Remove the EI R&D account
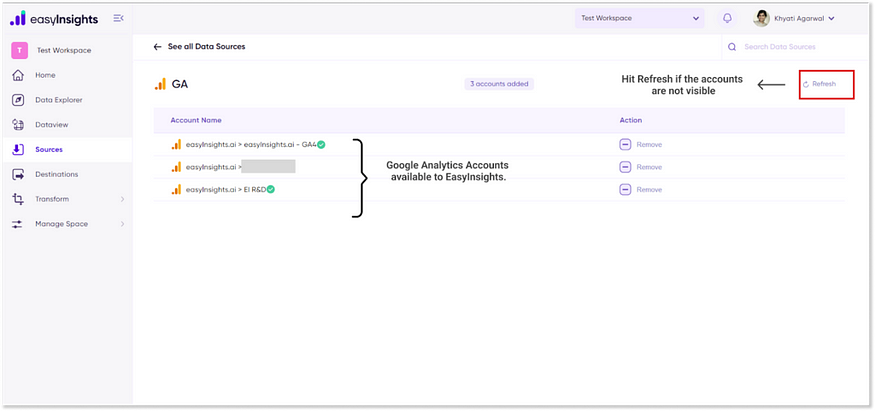This screenshot has width=875, height=411. coord(640,189)
